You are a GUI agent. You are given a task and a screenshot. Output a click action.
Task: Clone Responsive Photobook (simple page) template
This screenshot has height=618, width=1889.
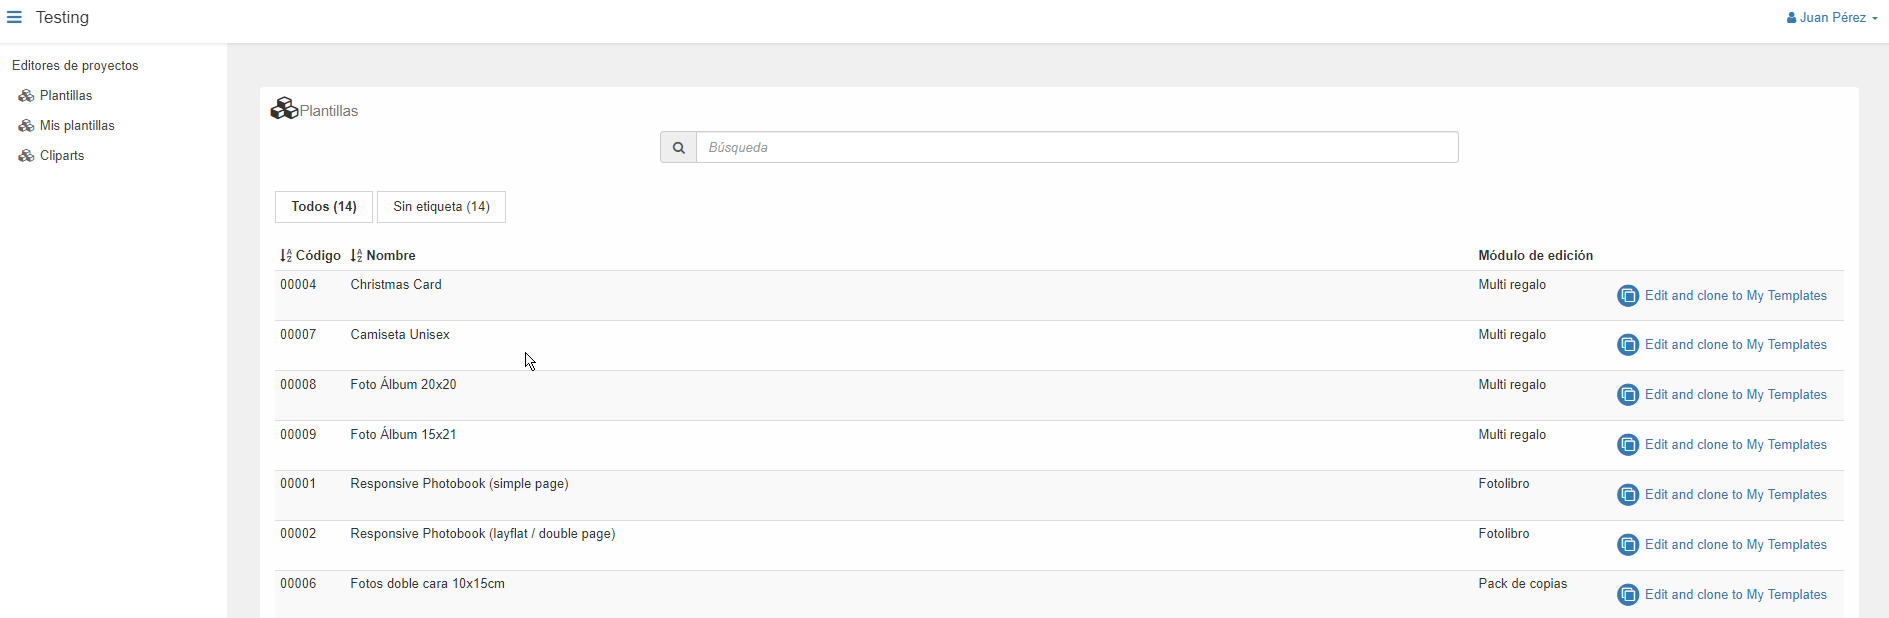click(1722, 495)
